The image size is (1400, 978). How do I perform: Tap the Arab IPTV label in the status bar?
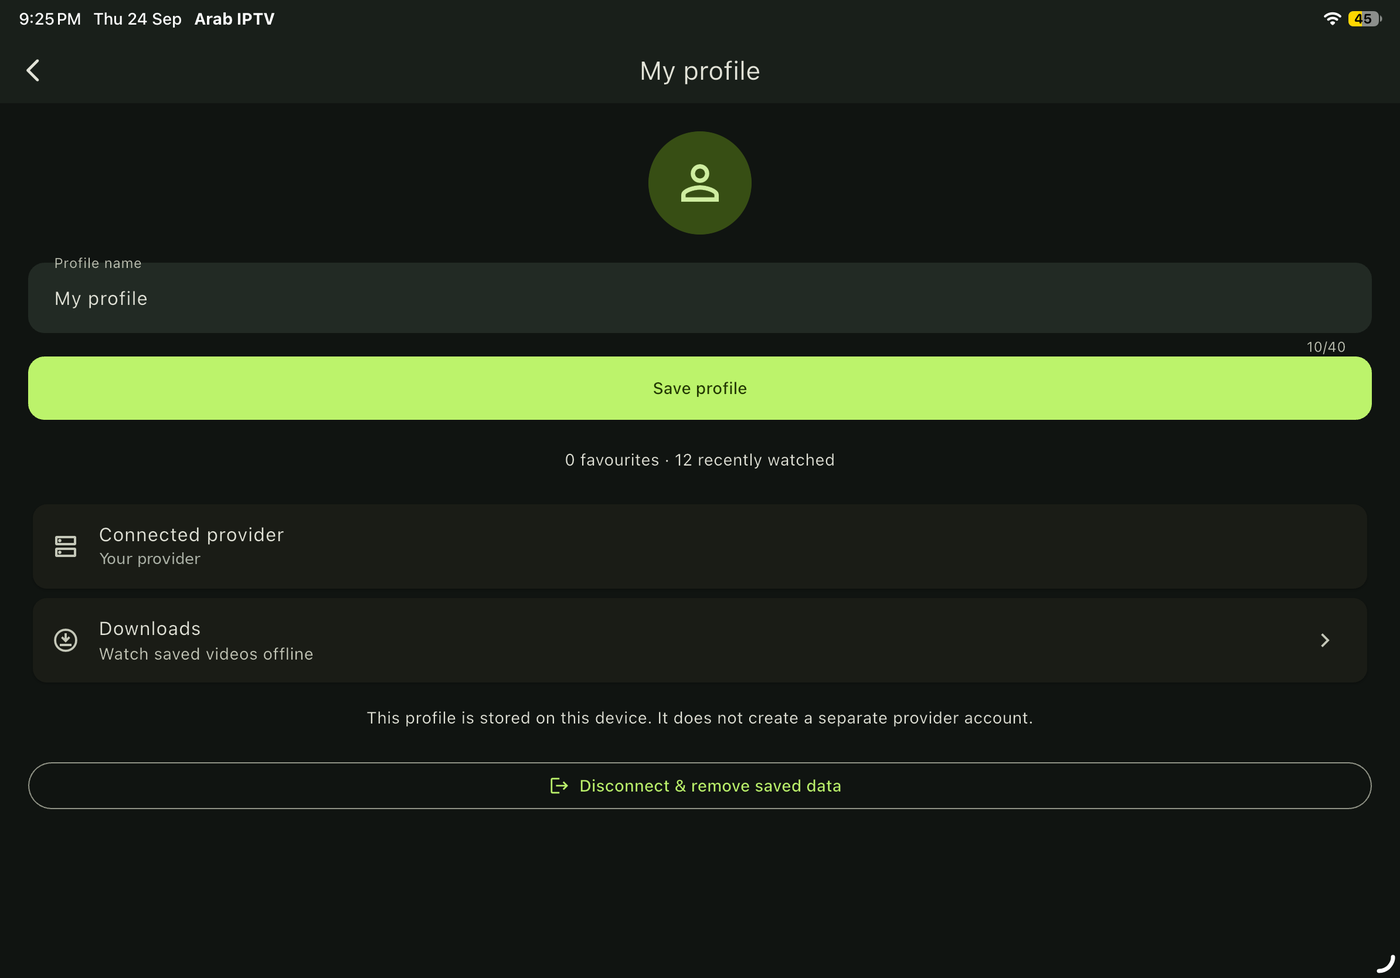pyautogui.click(x=234, y=19)
